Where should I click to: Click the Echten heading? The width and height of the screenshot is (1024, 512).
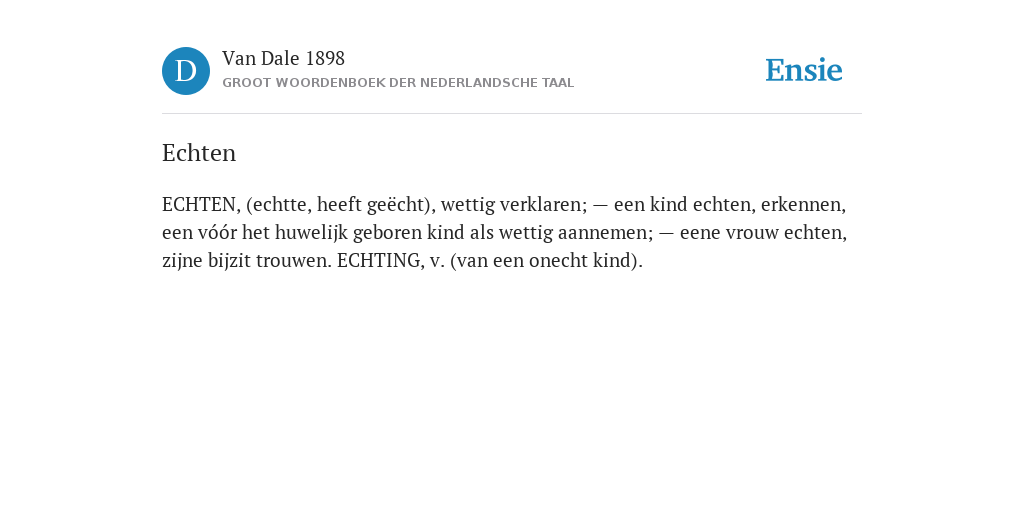point(199,153)
